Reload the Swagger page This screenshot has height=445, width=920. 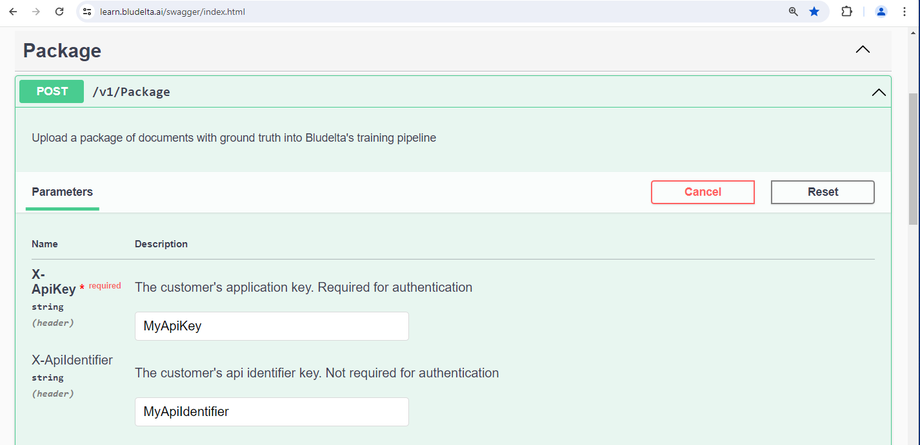pos(60,12)
